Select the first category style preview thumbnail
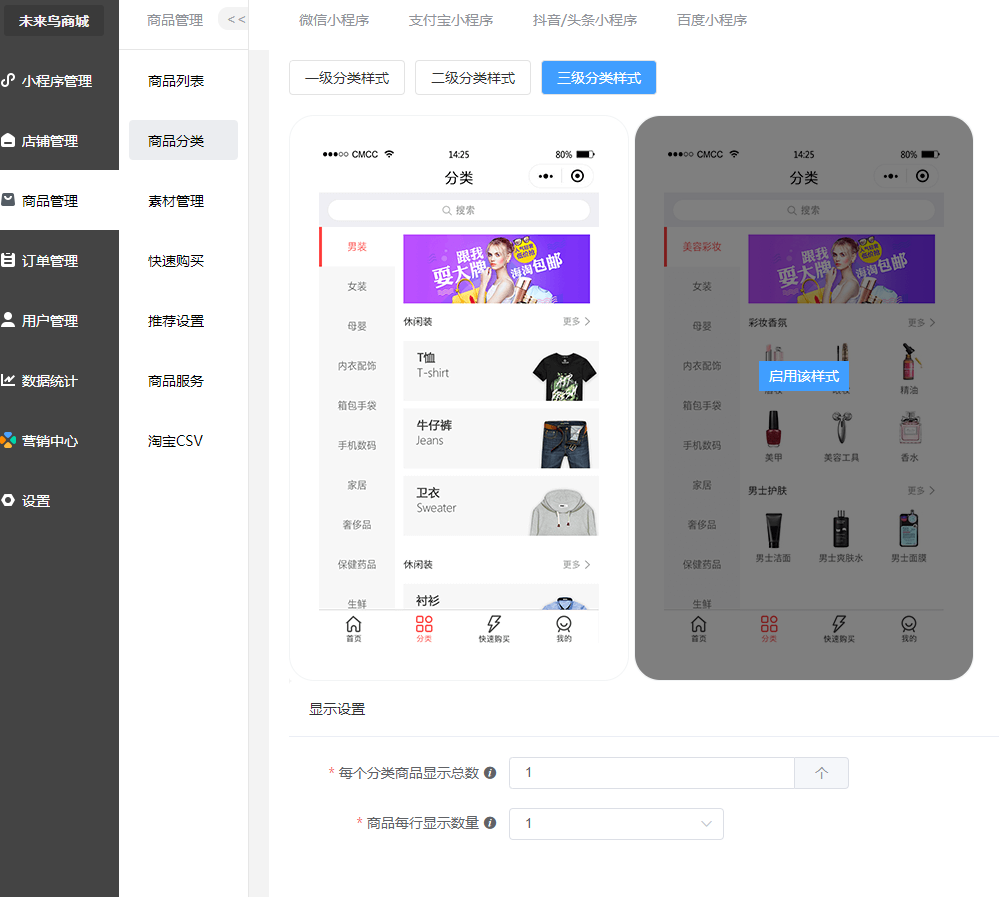This screenshot has width=999, height=897. pyautogui.click(x=459, y=398)
